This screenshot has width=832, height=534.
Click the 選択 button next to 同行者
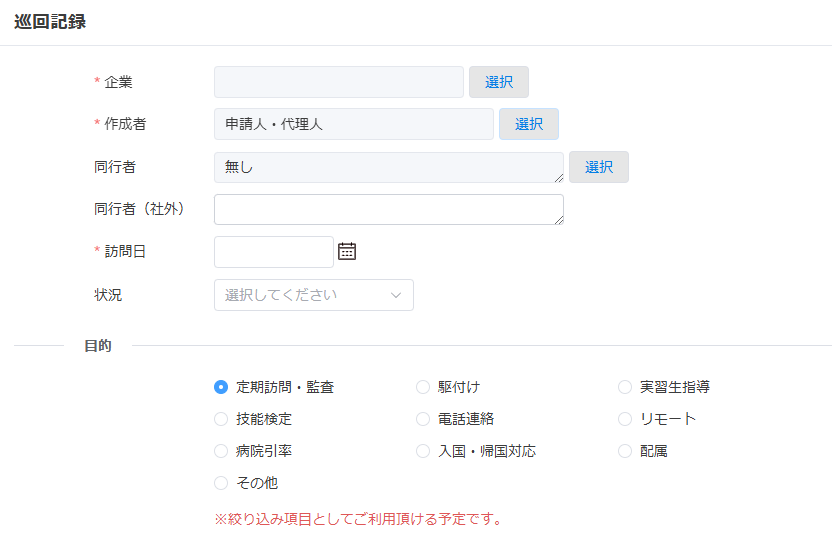point(599,167)
